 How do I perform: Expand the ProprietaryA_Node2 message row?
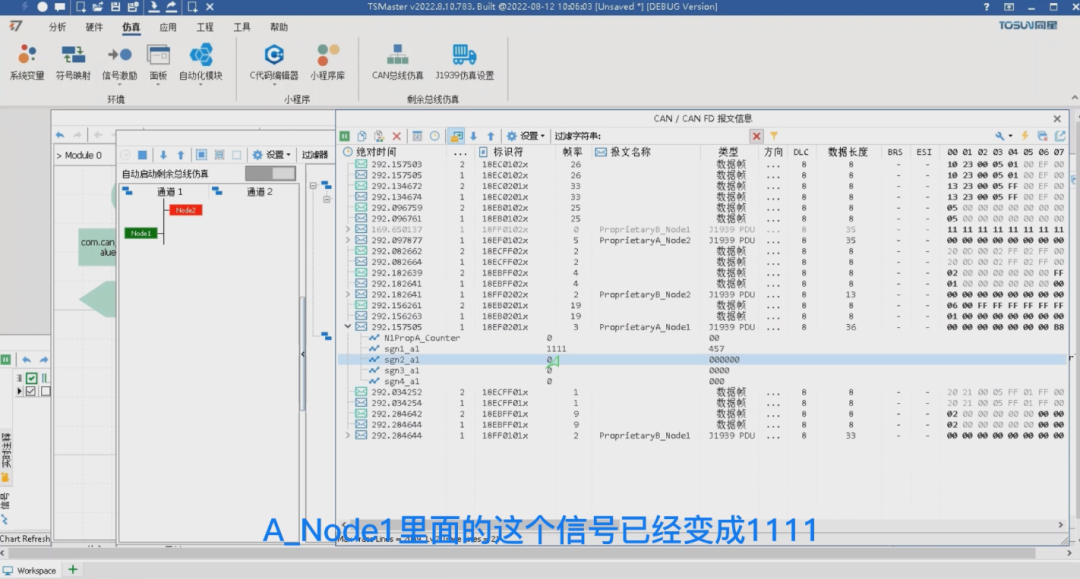[348, 240]
